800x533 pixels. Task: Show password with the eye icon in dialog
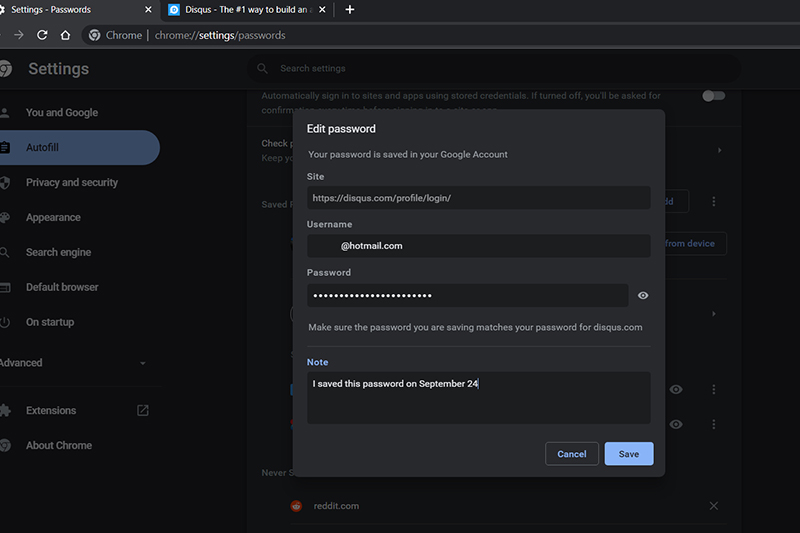(x=643, y=295)
